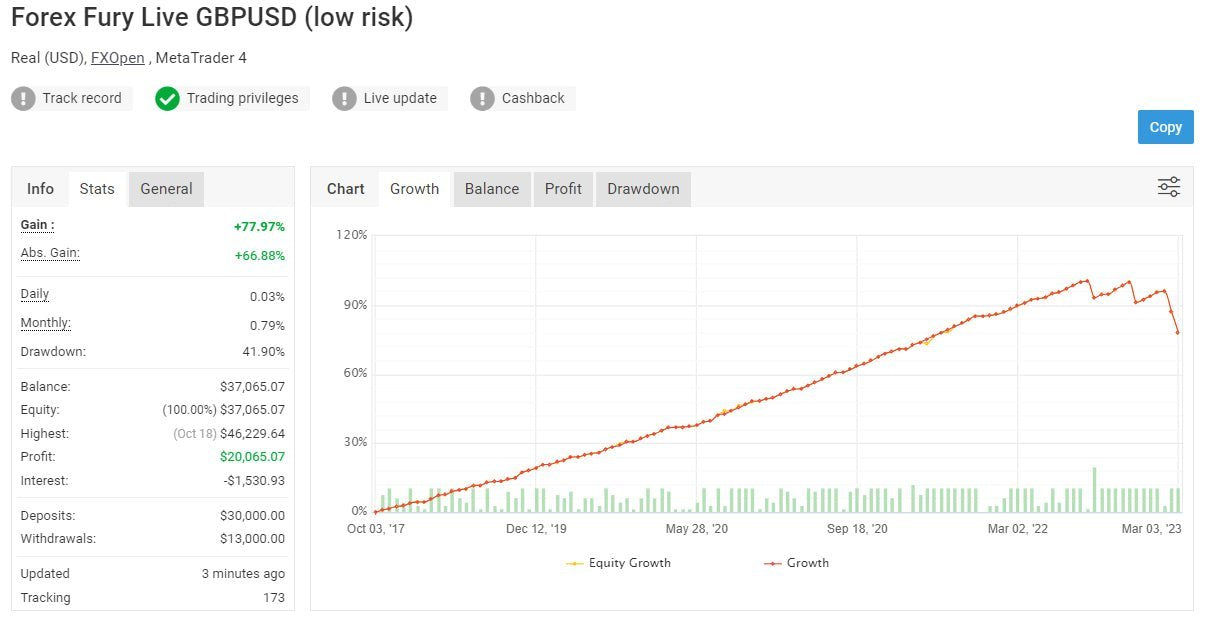
Task: Click the Track record status icon
Action: pos(24,98)
